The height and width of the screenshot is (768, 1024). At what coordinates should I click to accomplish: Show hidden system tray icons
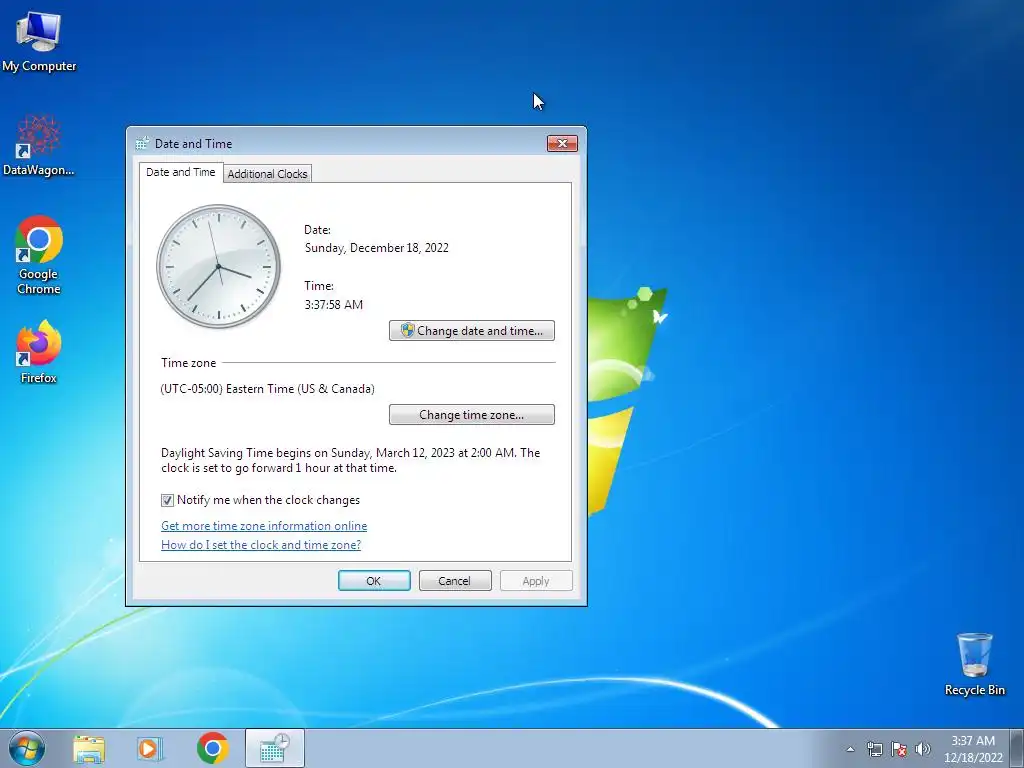point(850,749)
